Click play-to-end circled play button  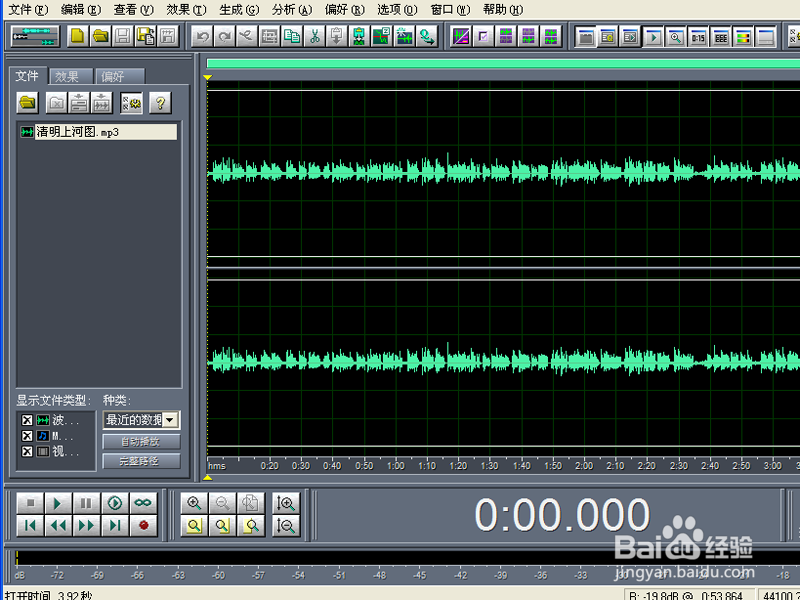(115, 503)
